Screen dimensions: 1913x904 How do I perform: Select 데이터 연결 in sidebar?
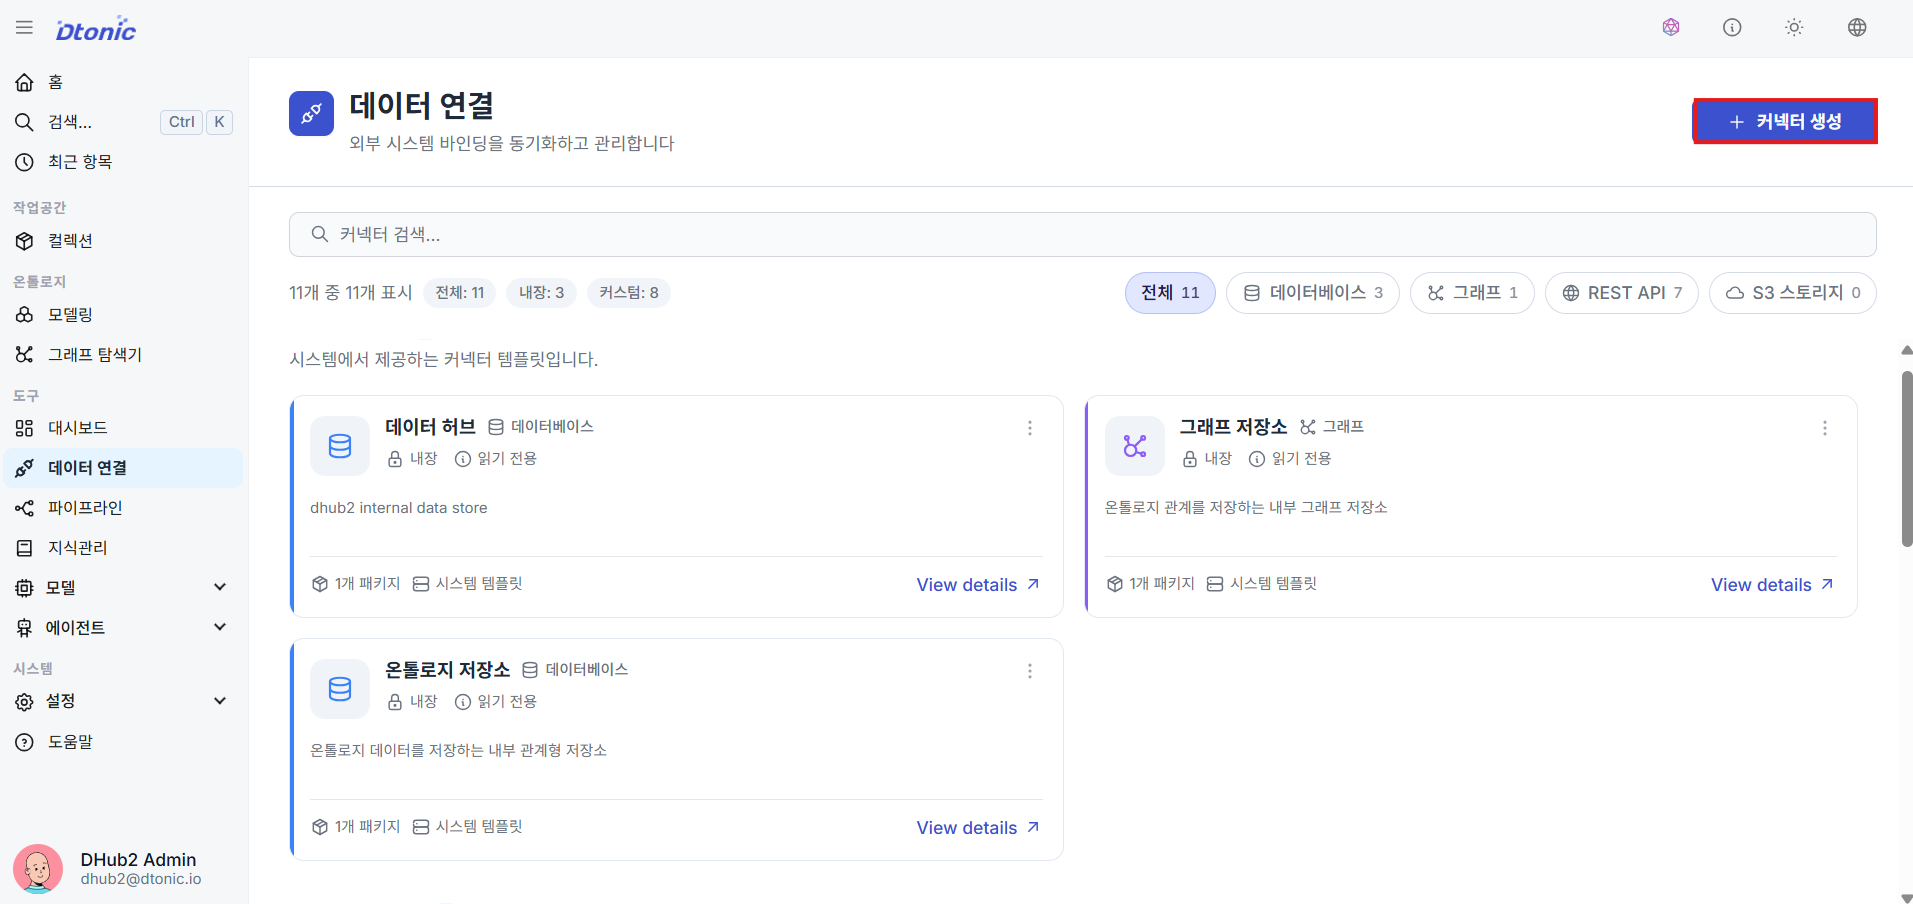click(x=123, y=468)
